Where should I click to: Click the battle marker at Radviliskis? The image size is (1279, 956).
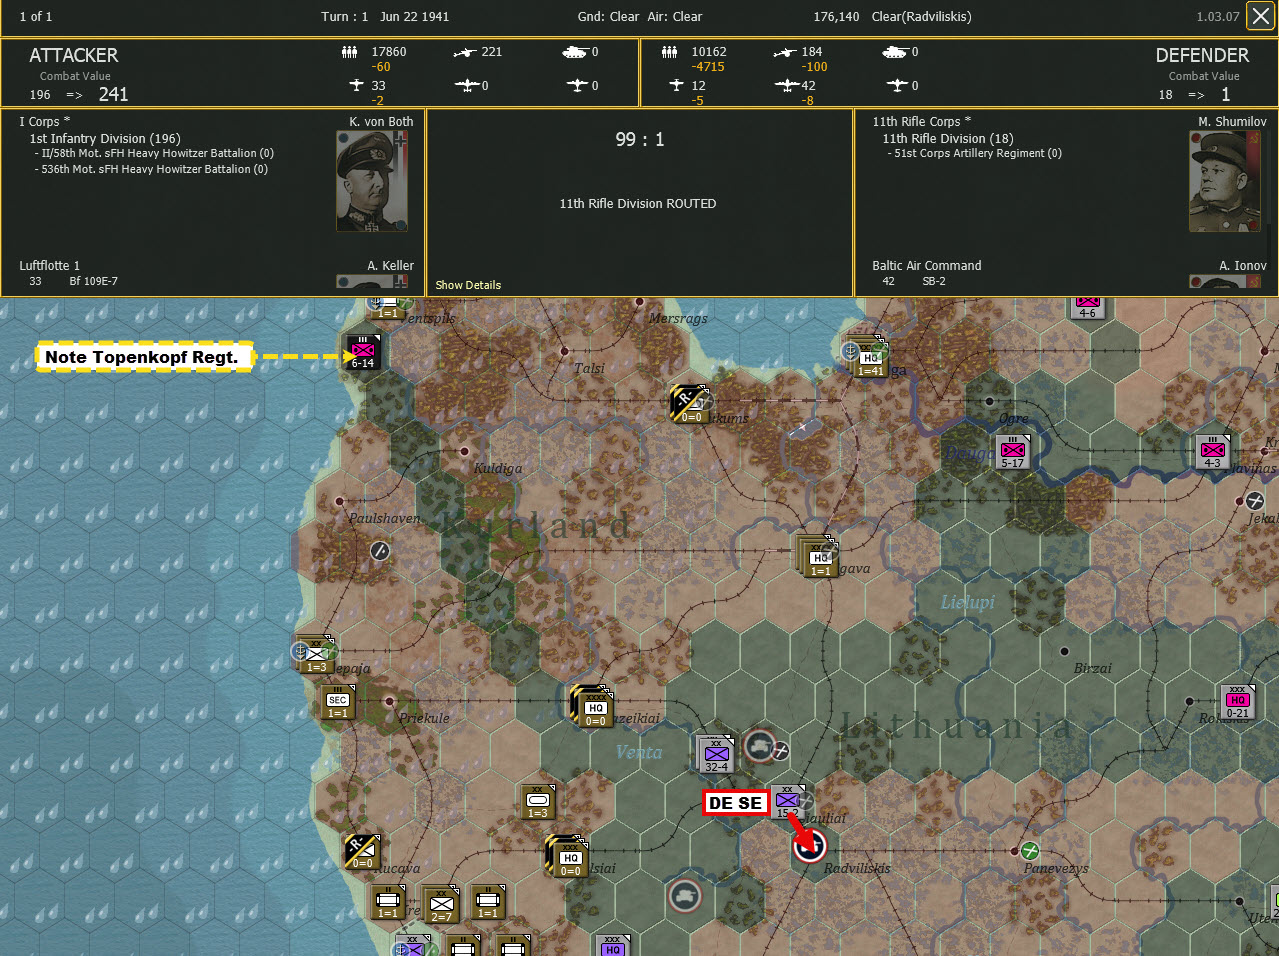coord(809,846)
